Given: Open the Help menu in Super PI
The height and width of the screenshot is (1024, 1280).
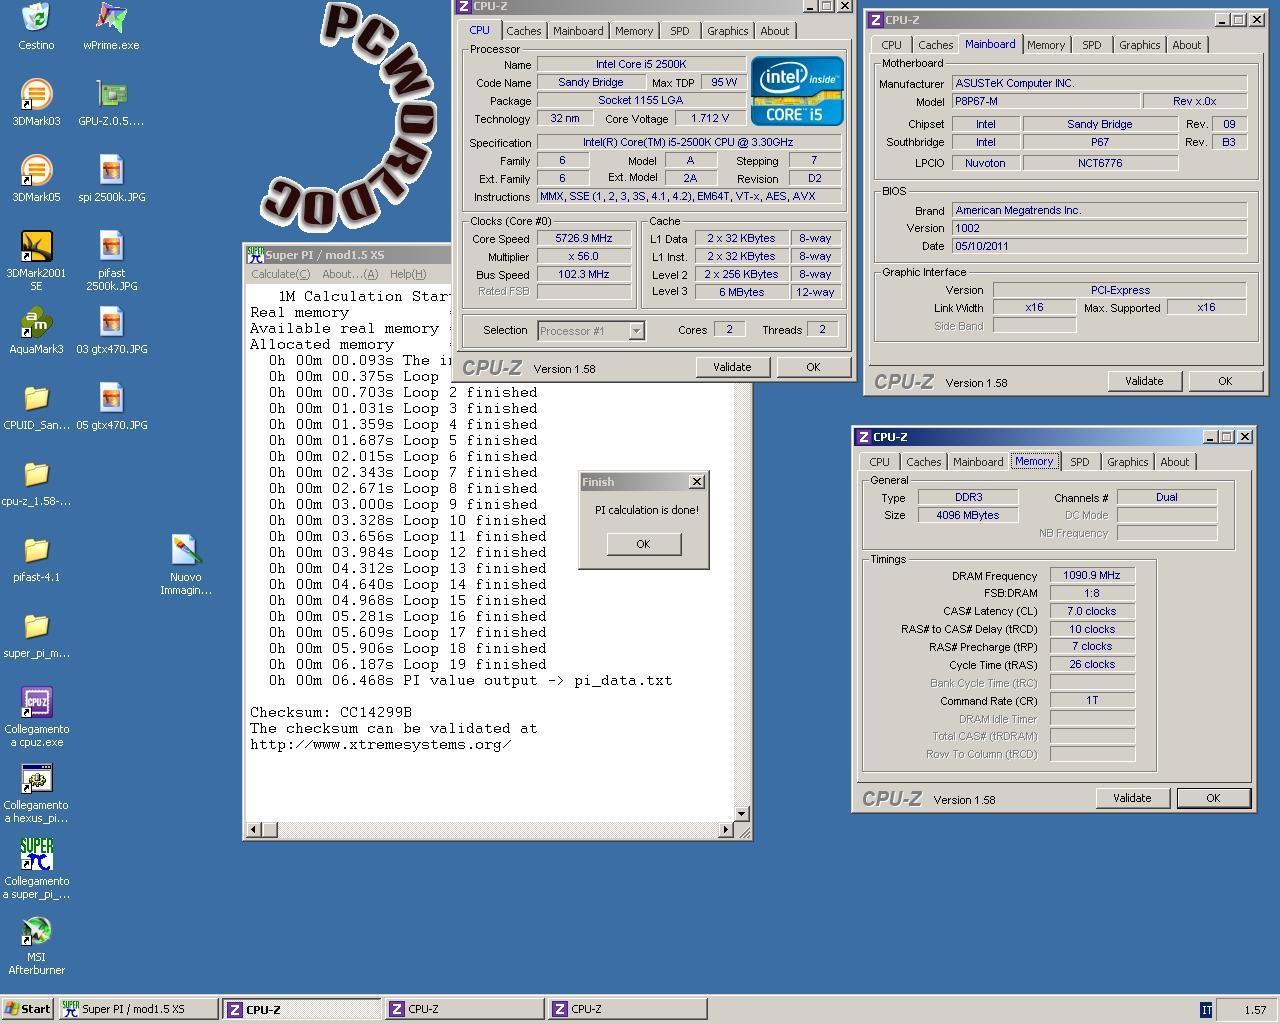Looking at the screenshot, I should pyautogui.click(x=408, y=274).
